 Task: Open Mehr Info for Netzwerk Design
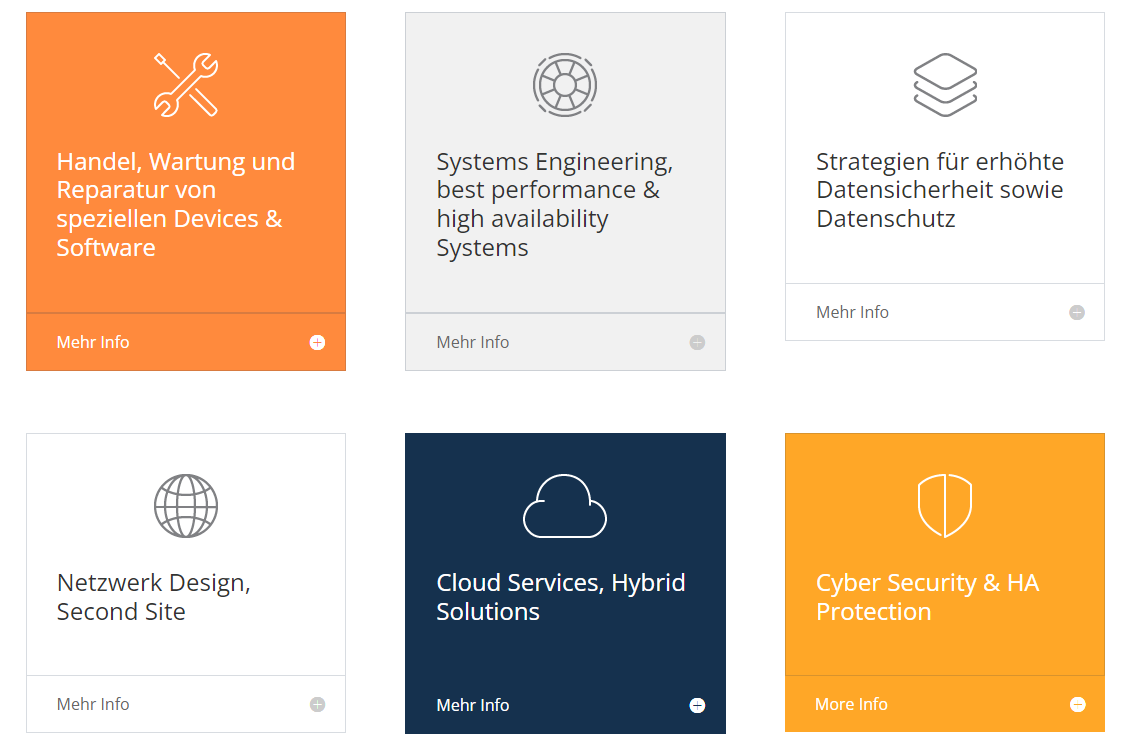click(x=93, y=704)
